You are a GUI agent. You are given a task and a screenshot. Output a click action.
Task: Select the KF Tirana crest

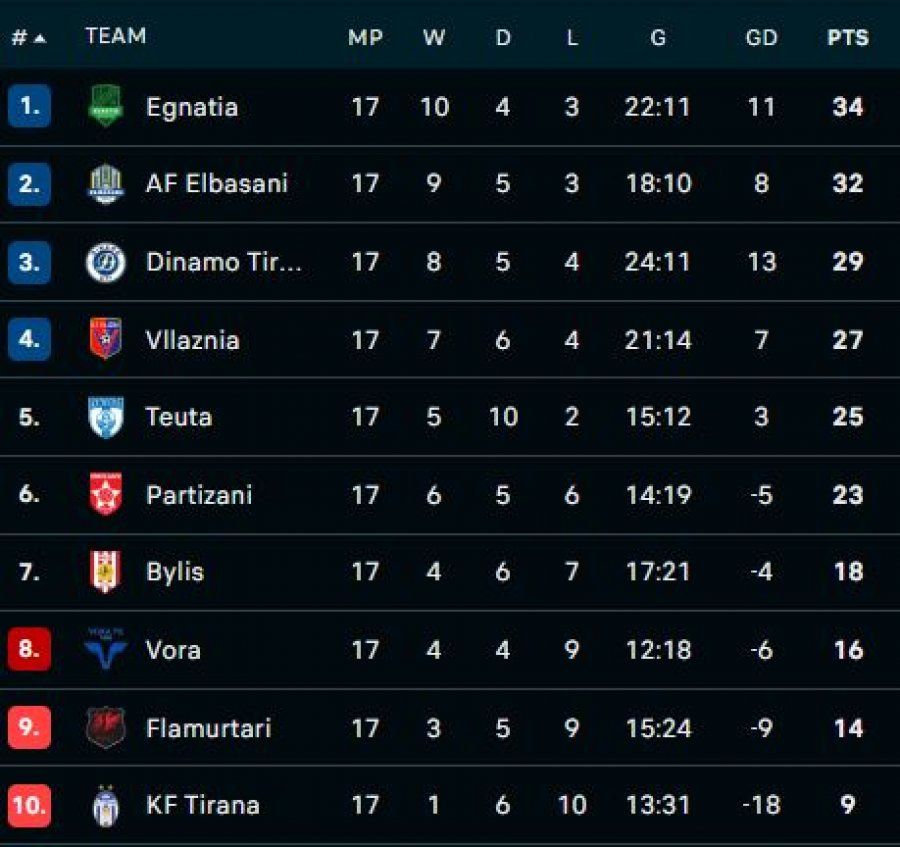pyautogui.click(x=105, y=805)
